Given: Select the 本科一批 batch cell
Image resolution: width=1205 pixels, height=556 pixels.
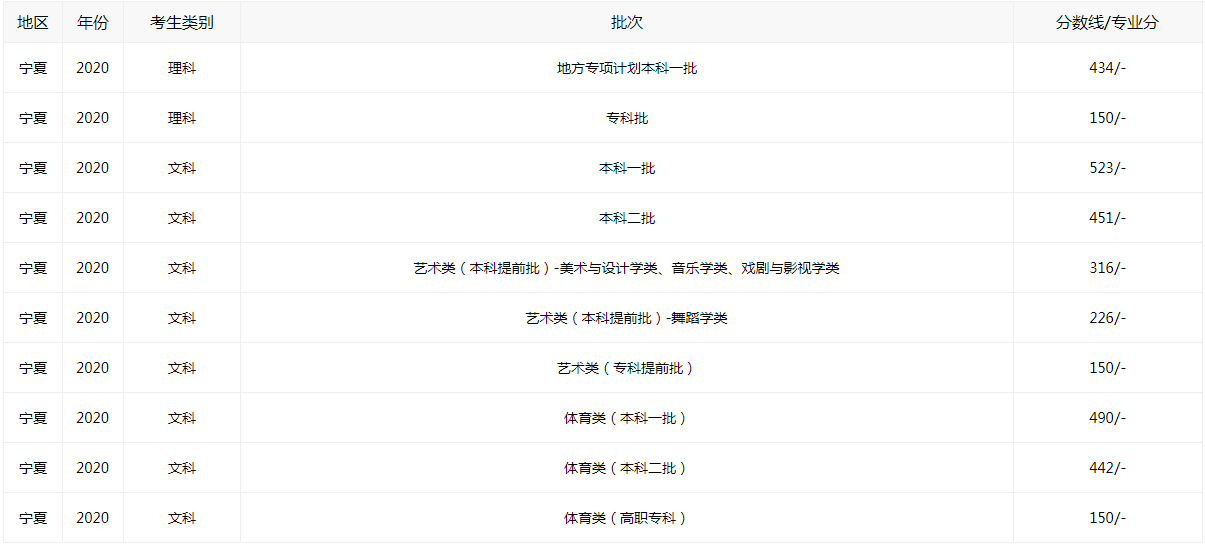Looking at the screenshot, I should coord(627,168).
